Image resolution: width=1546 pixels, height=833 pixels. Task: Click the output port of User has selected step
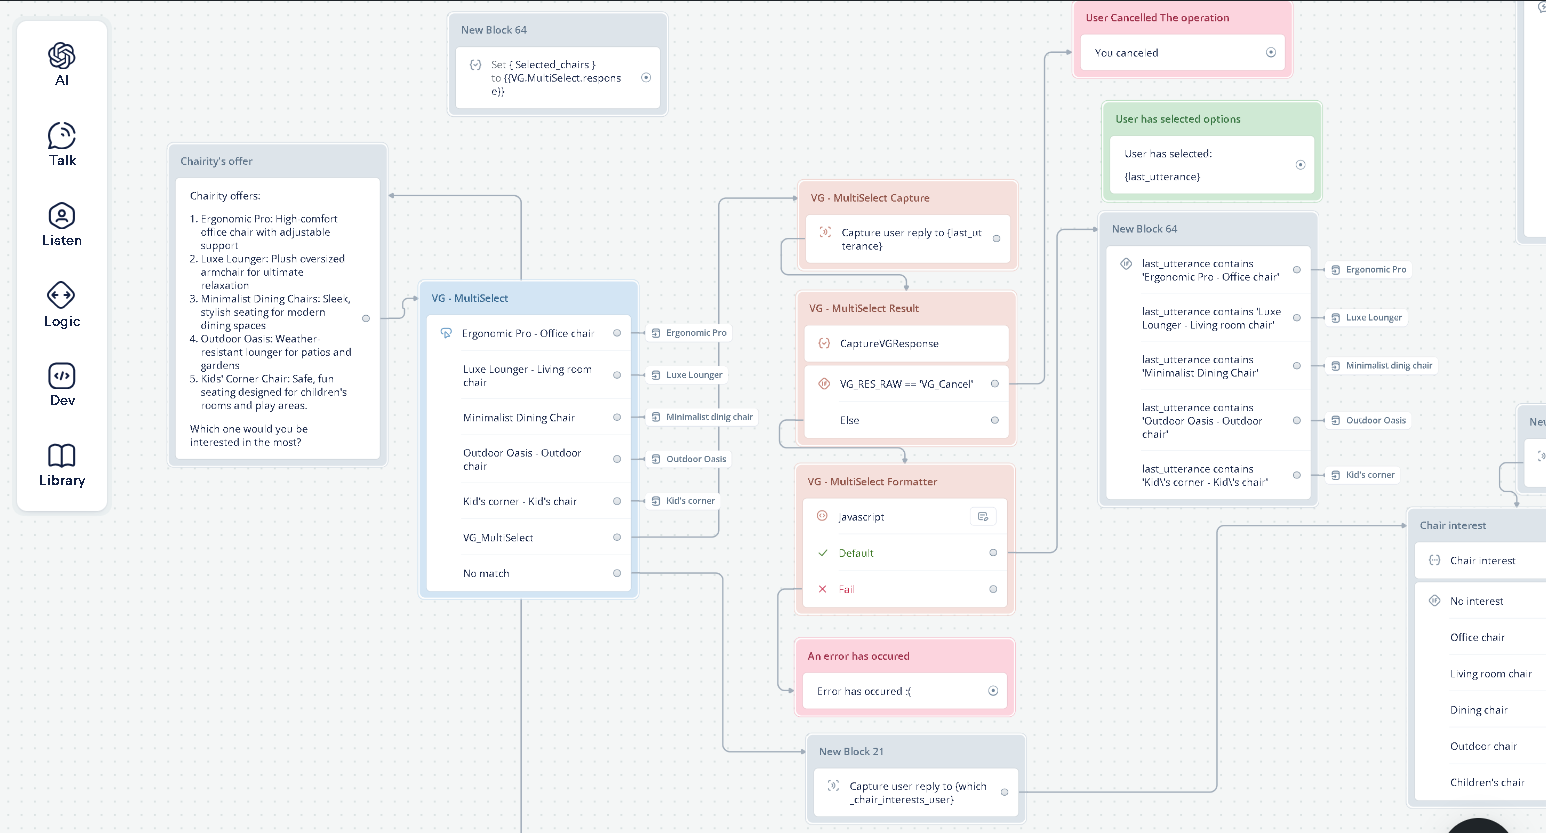(1300, 165)
